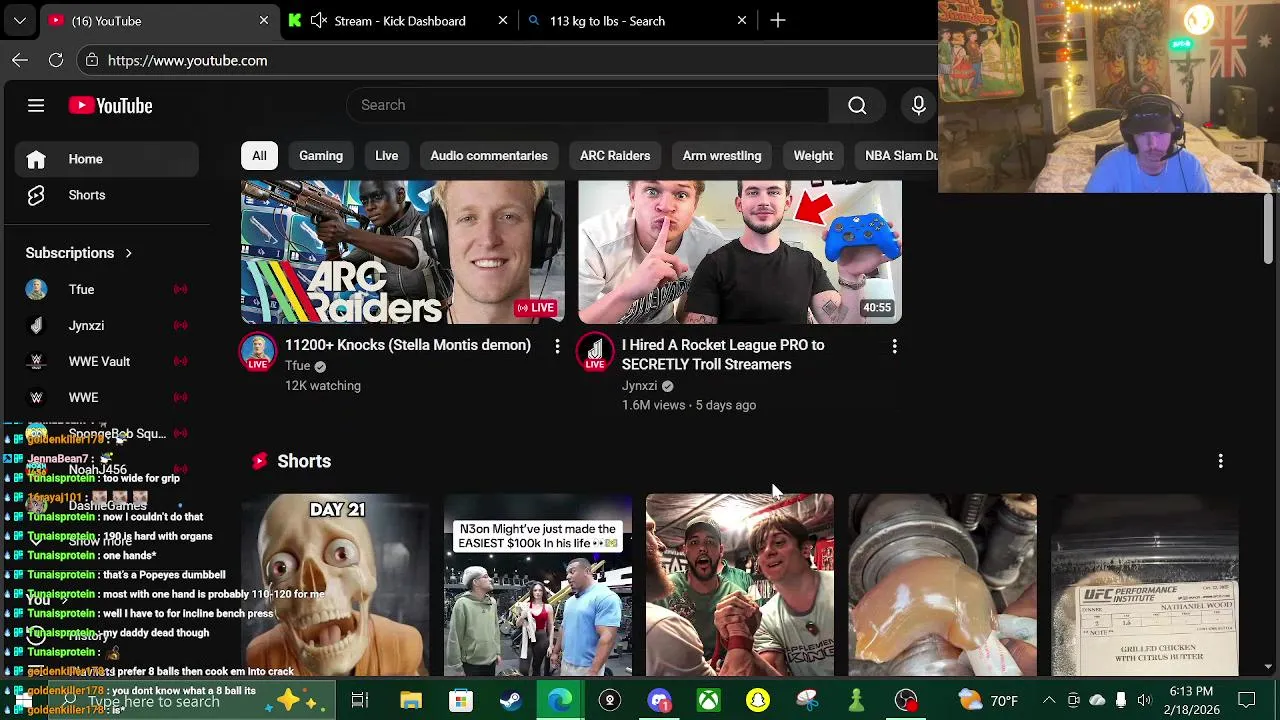Open the arm wrestling handshake short
This screenshot has height=720, width=1280.
740,585
